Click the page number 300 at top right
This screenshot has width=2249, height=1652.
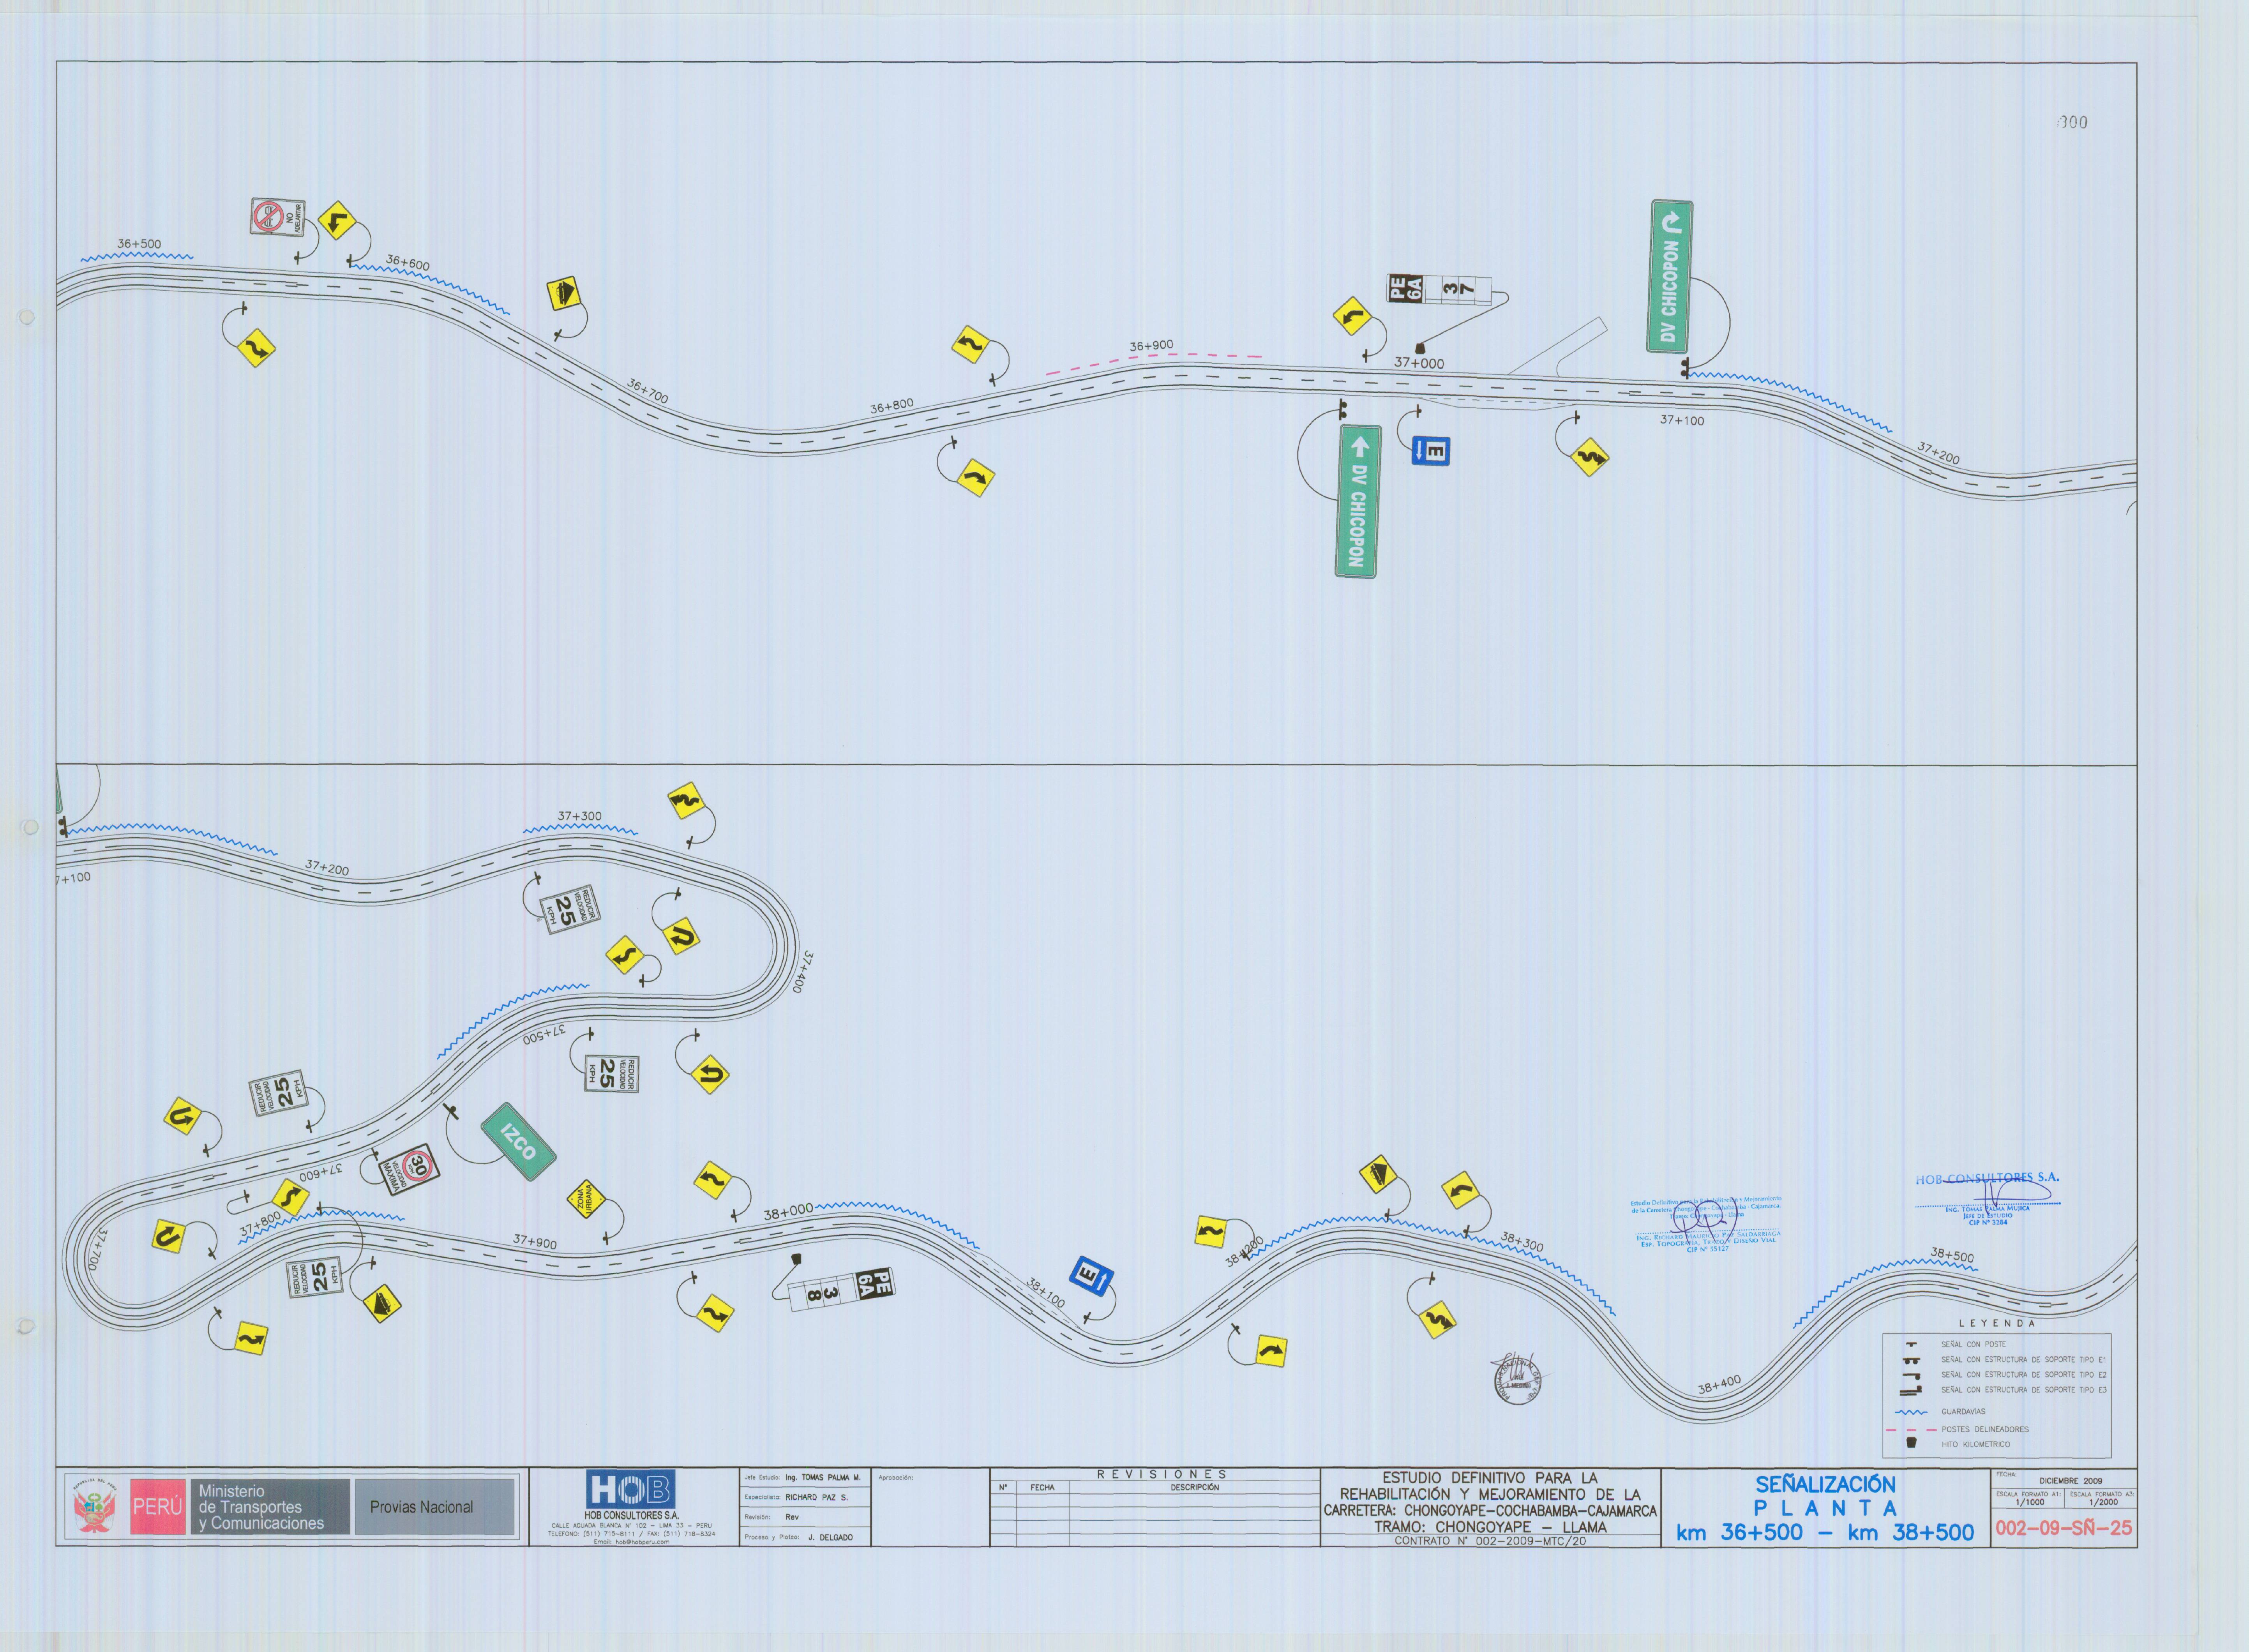(x=2073, y=122)
